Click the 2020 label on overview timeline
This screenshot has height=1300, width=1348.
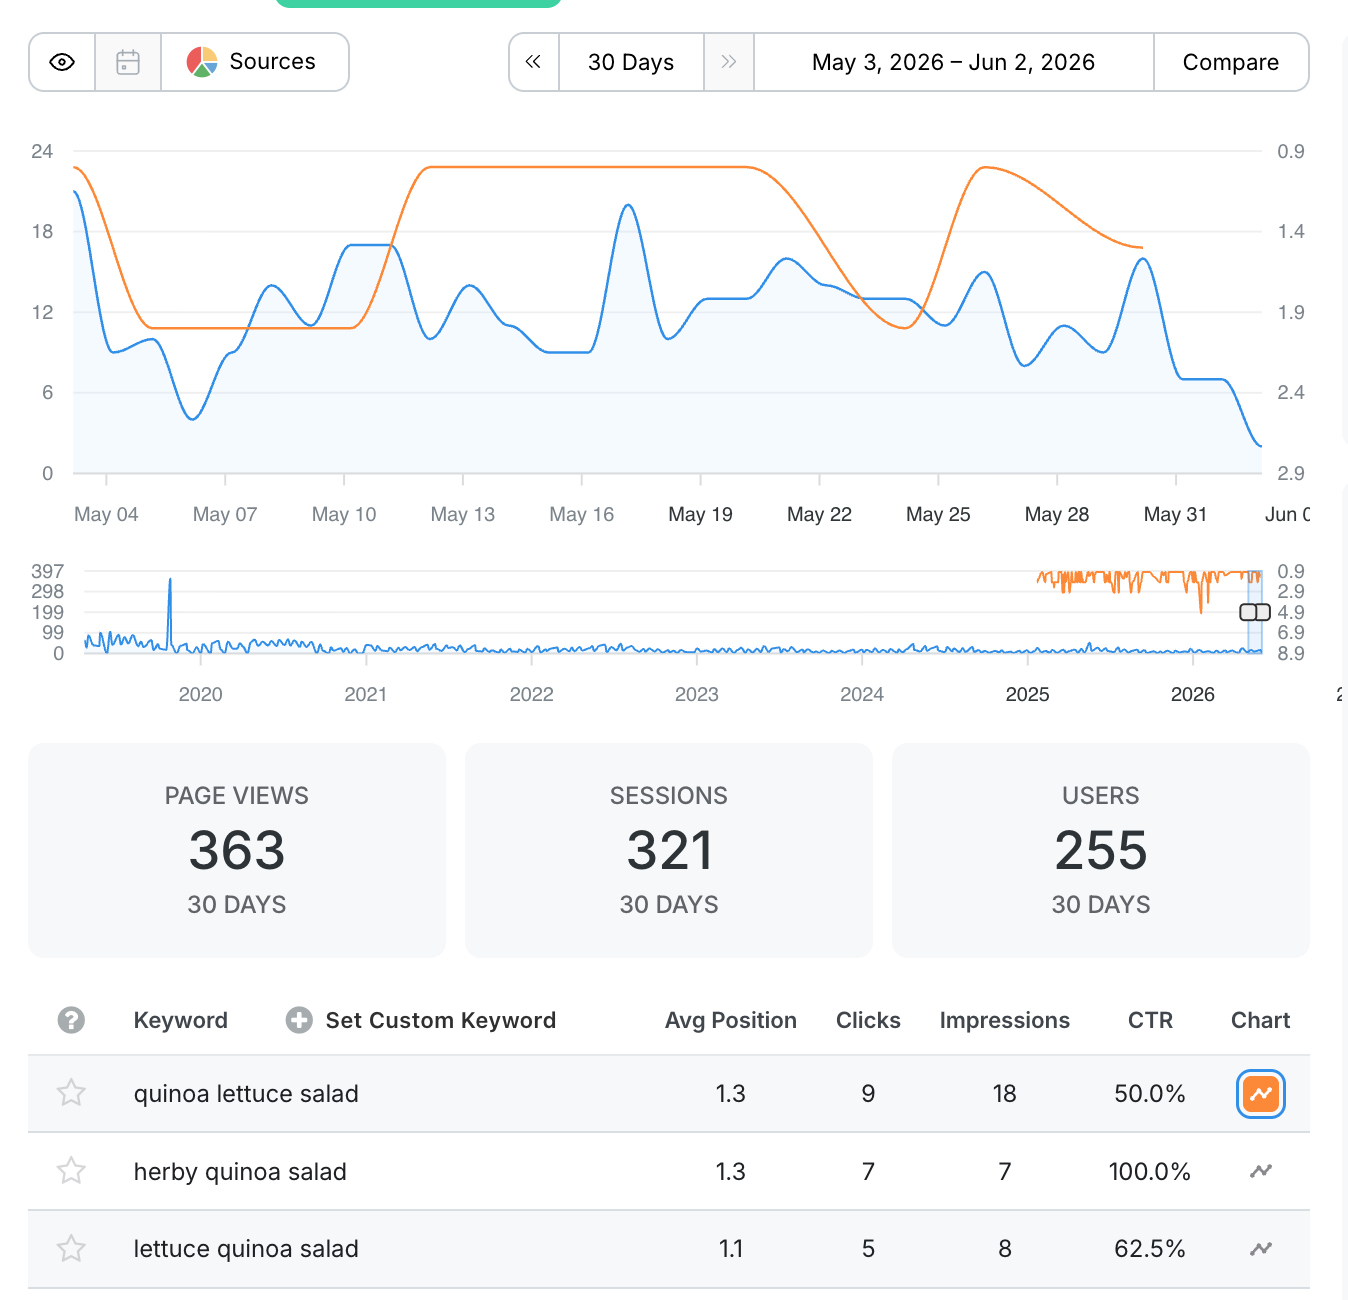(x=201, y=694)
